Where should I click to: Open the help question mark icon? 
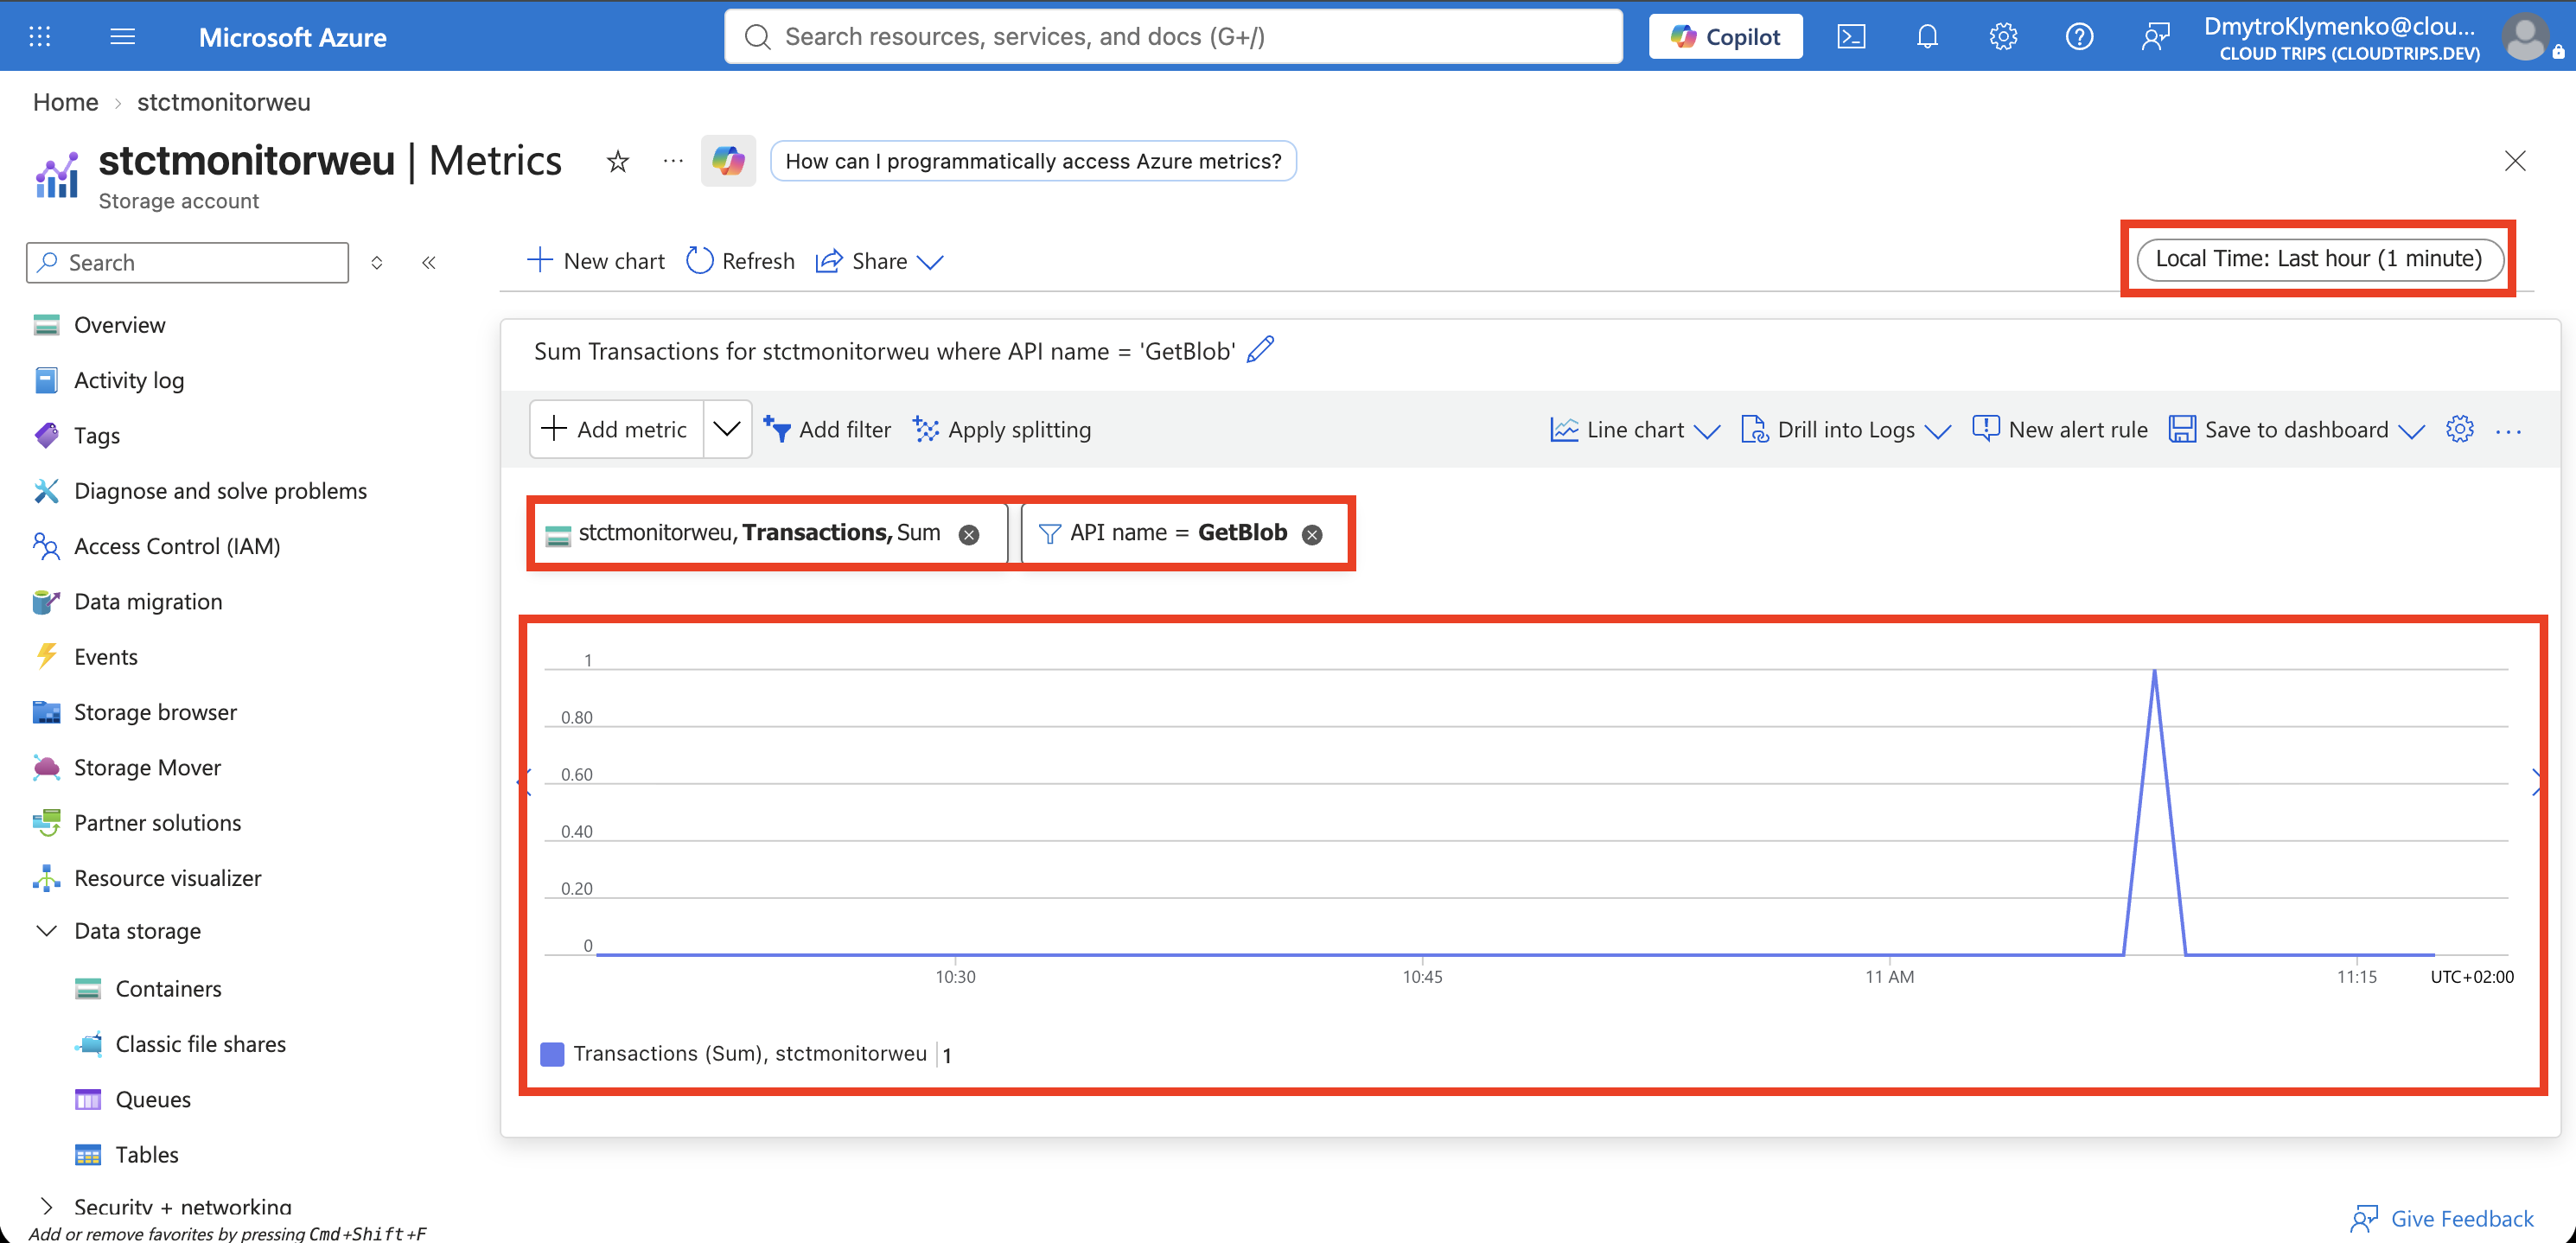2079,37
